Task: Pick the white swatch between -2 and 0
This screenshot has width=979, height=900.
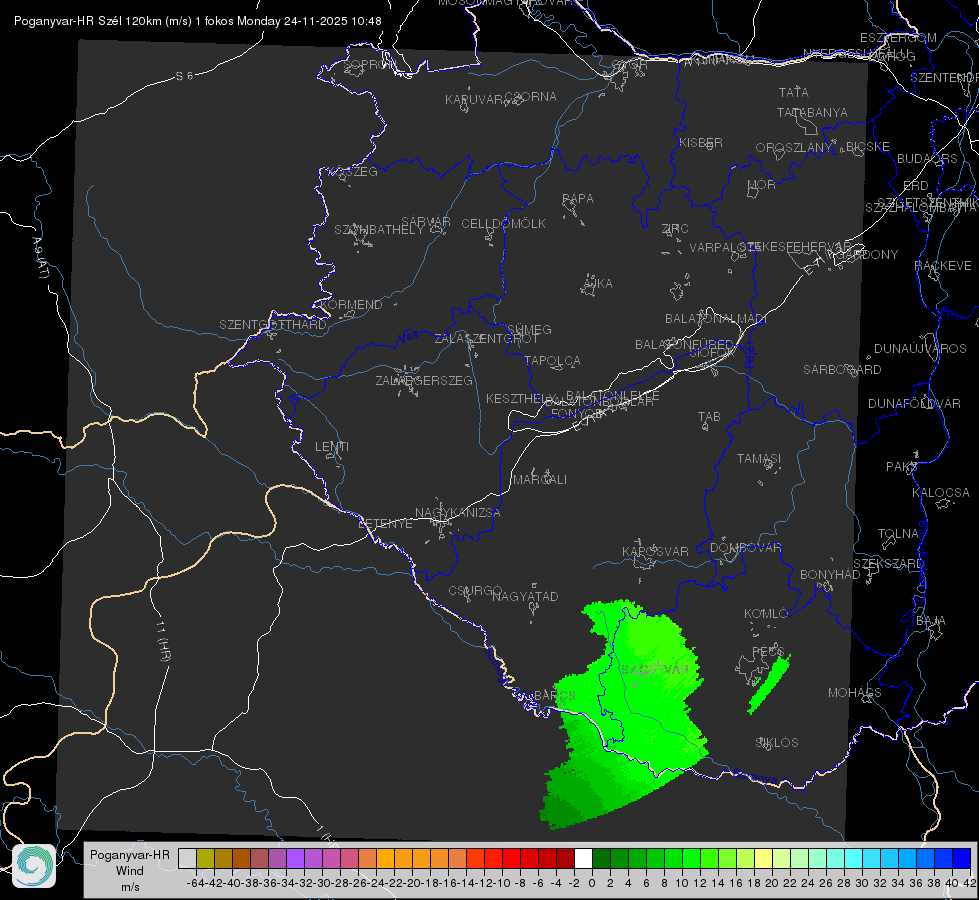Action: 583,858
